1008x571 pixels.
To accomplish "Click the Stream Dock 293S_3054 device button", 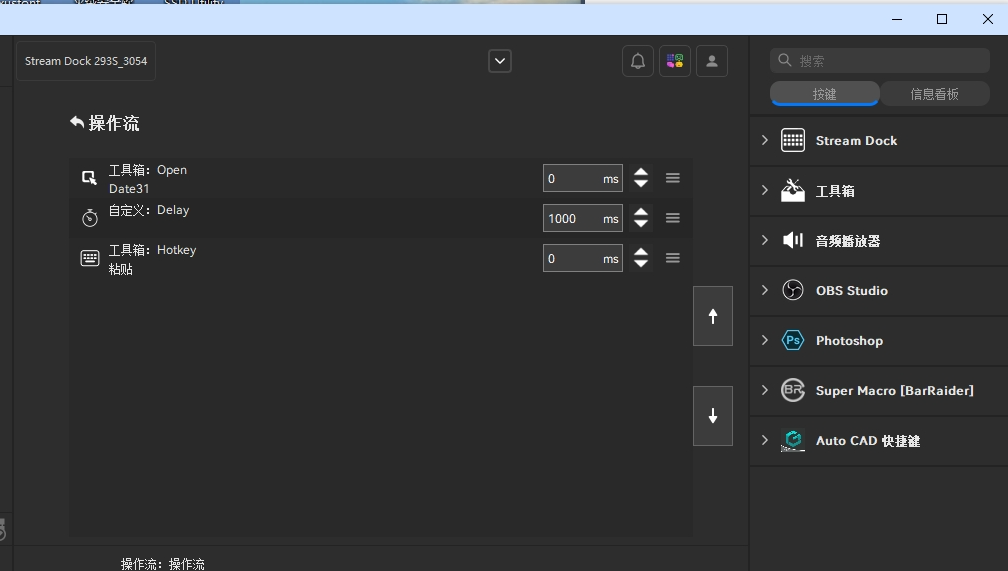I will point(86,61).
